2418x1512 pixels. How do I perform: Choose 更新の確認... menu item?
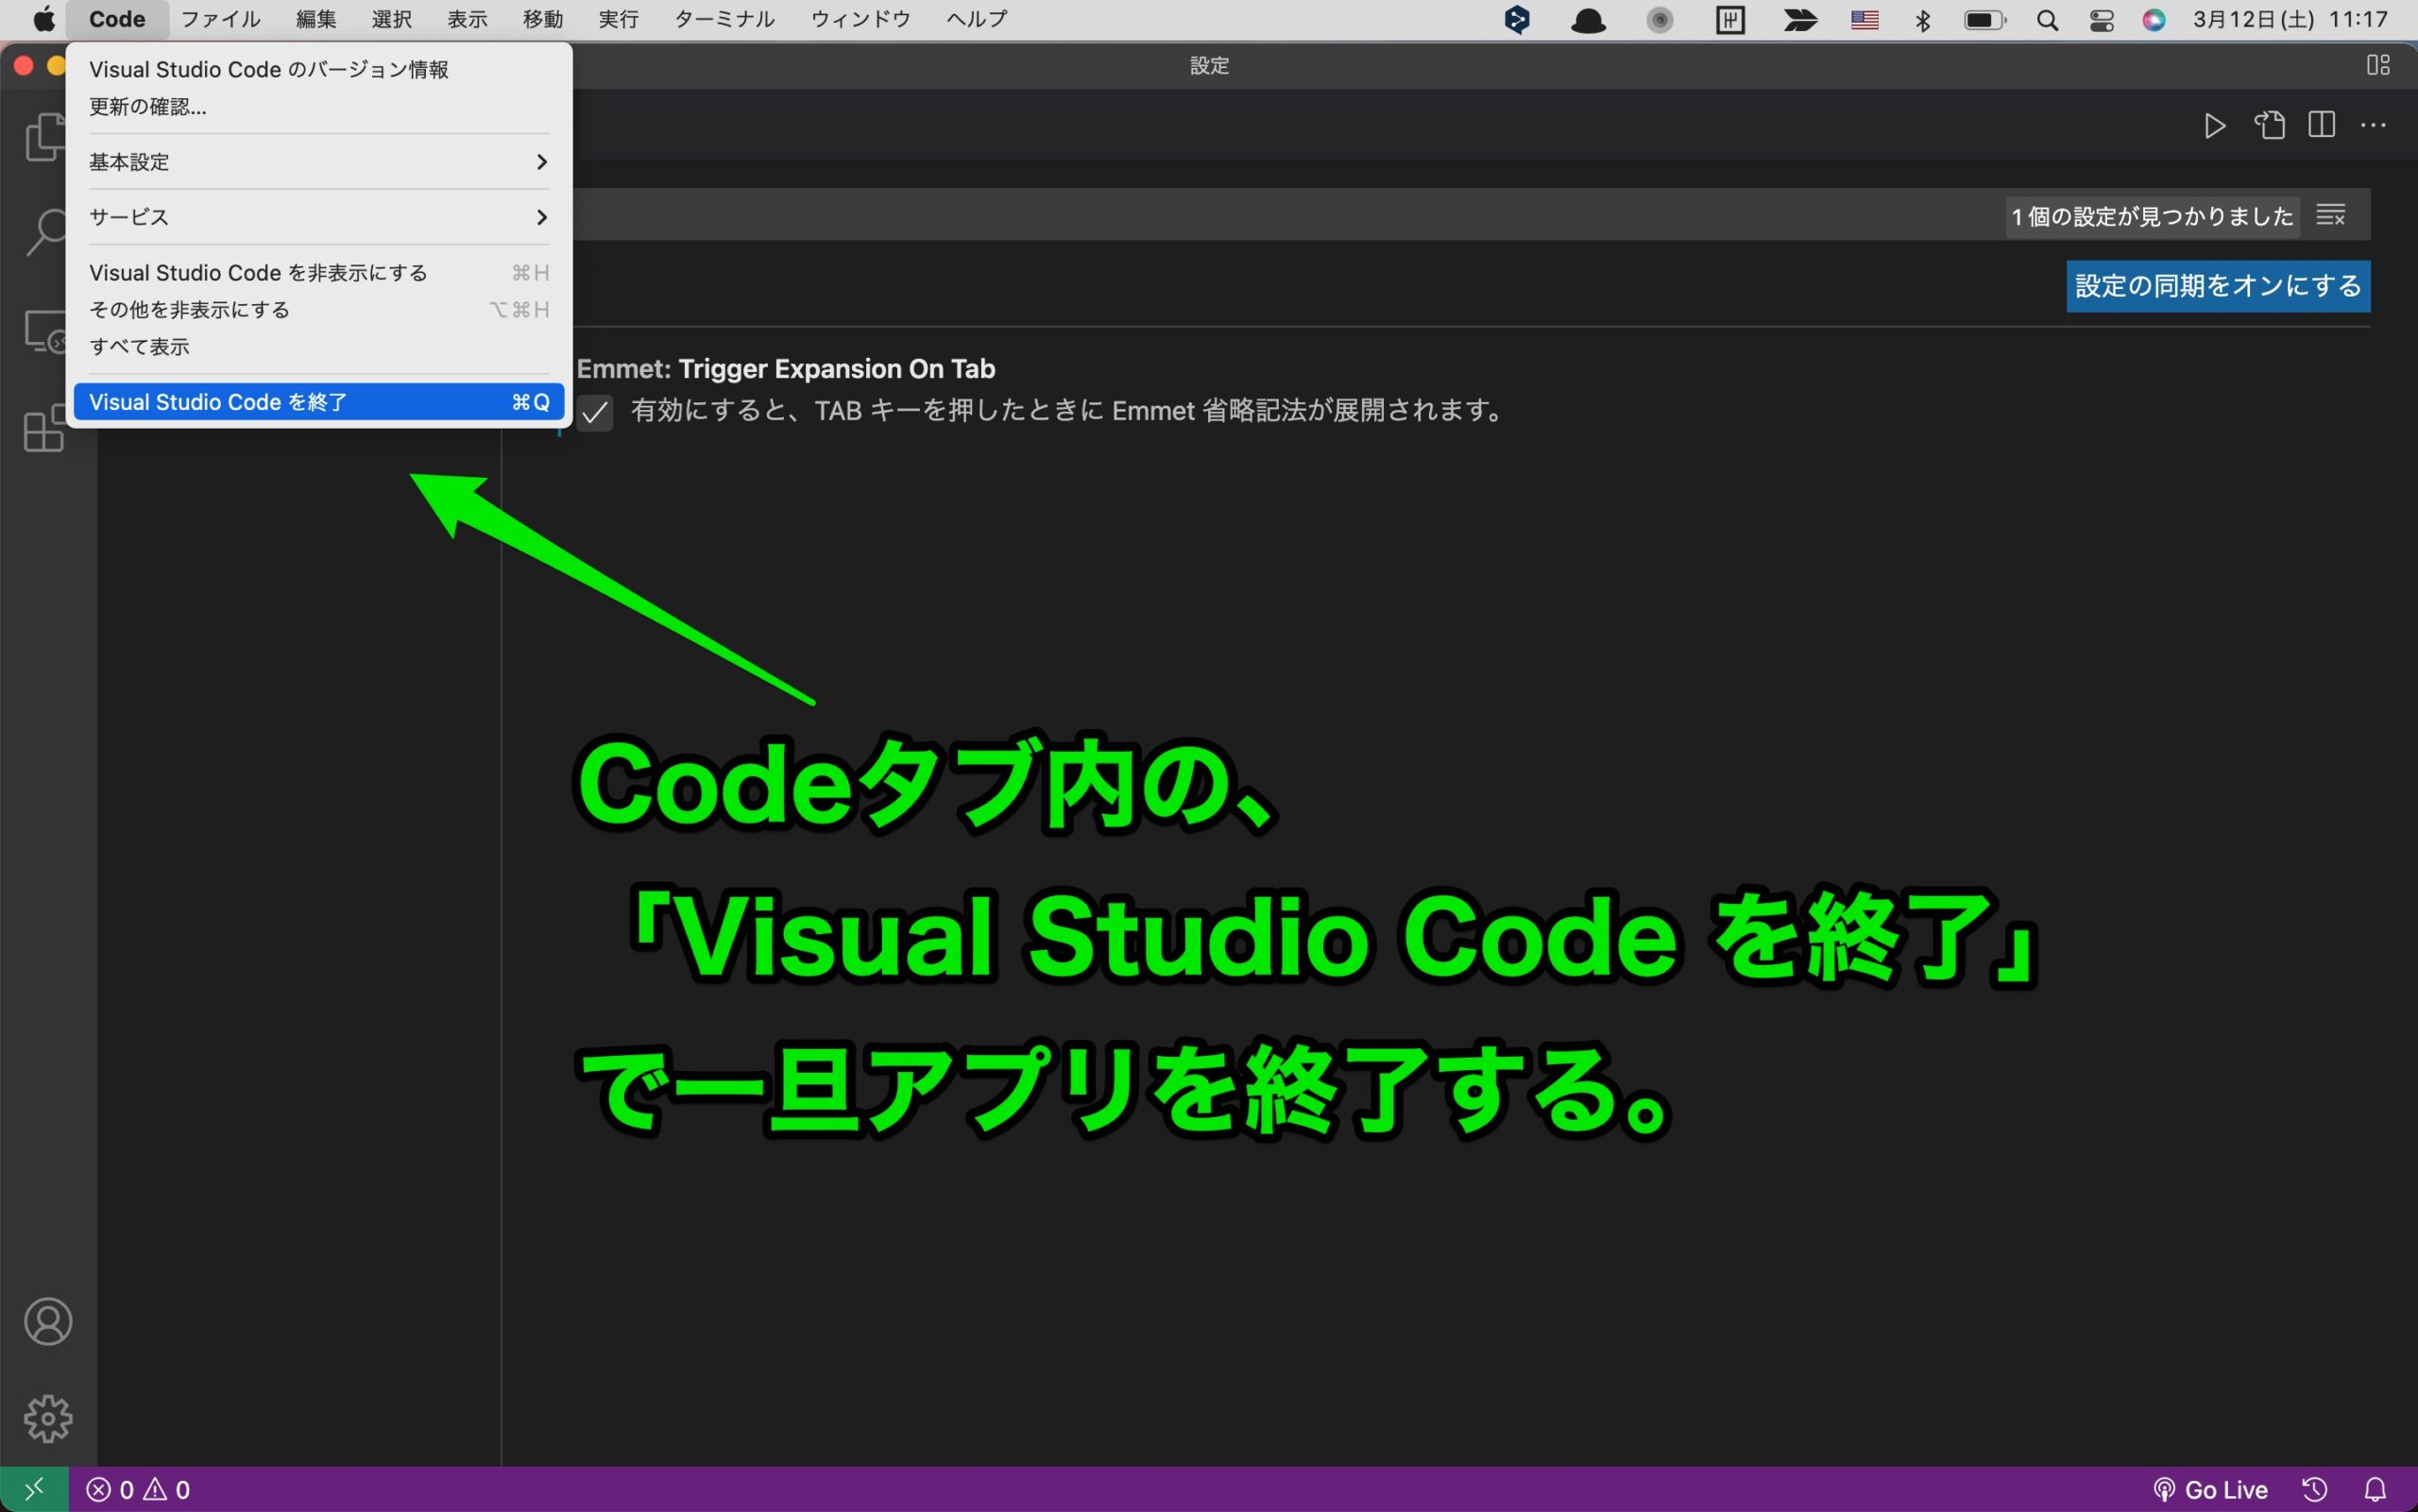(x=318, y=106)
